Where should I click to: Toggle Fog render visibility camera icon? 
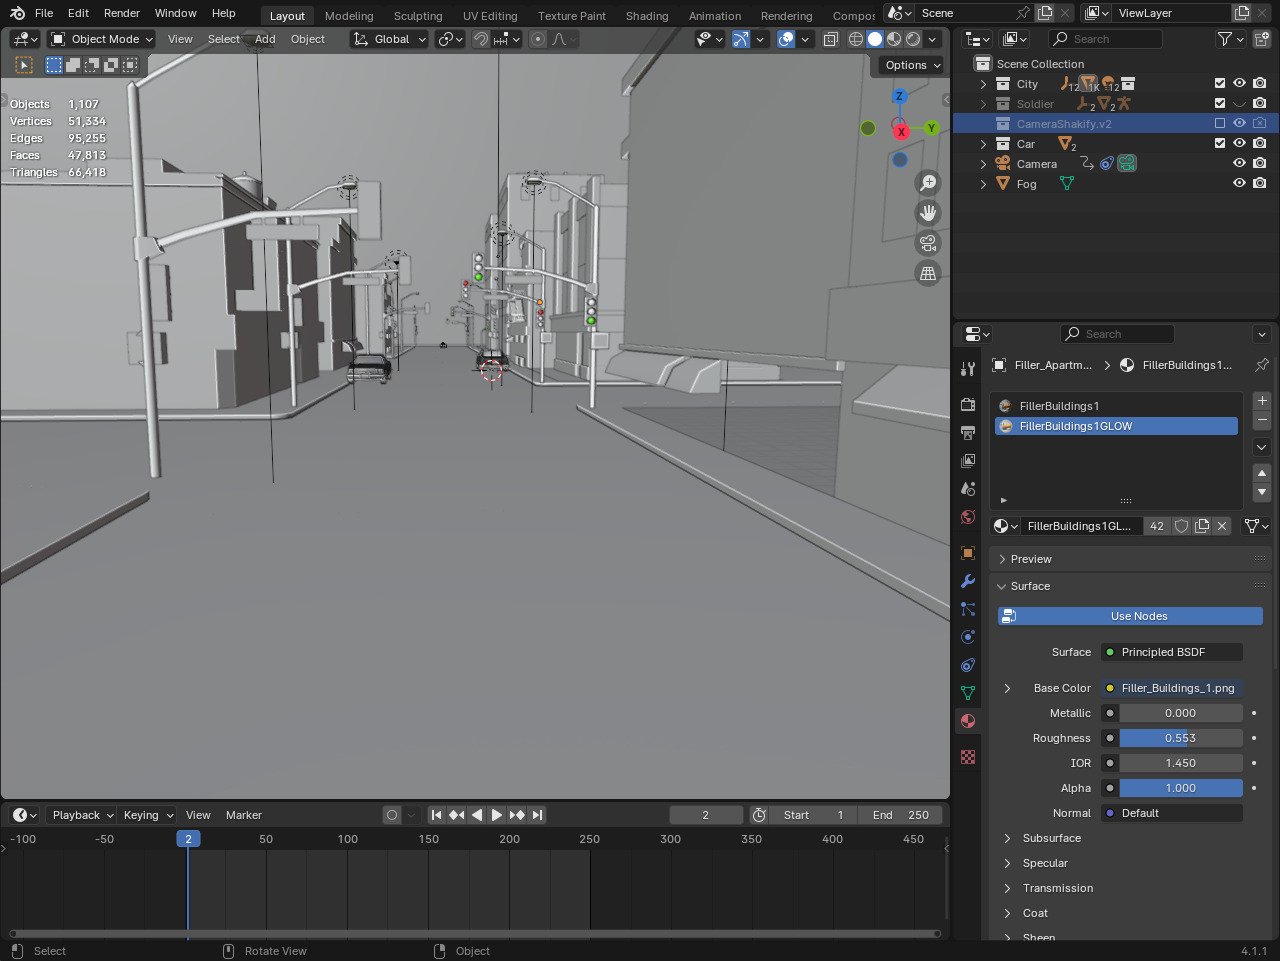point(1259,184)
